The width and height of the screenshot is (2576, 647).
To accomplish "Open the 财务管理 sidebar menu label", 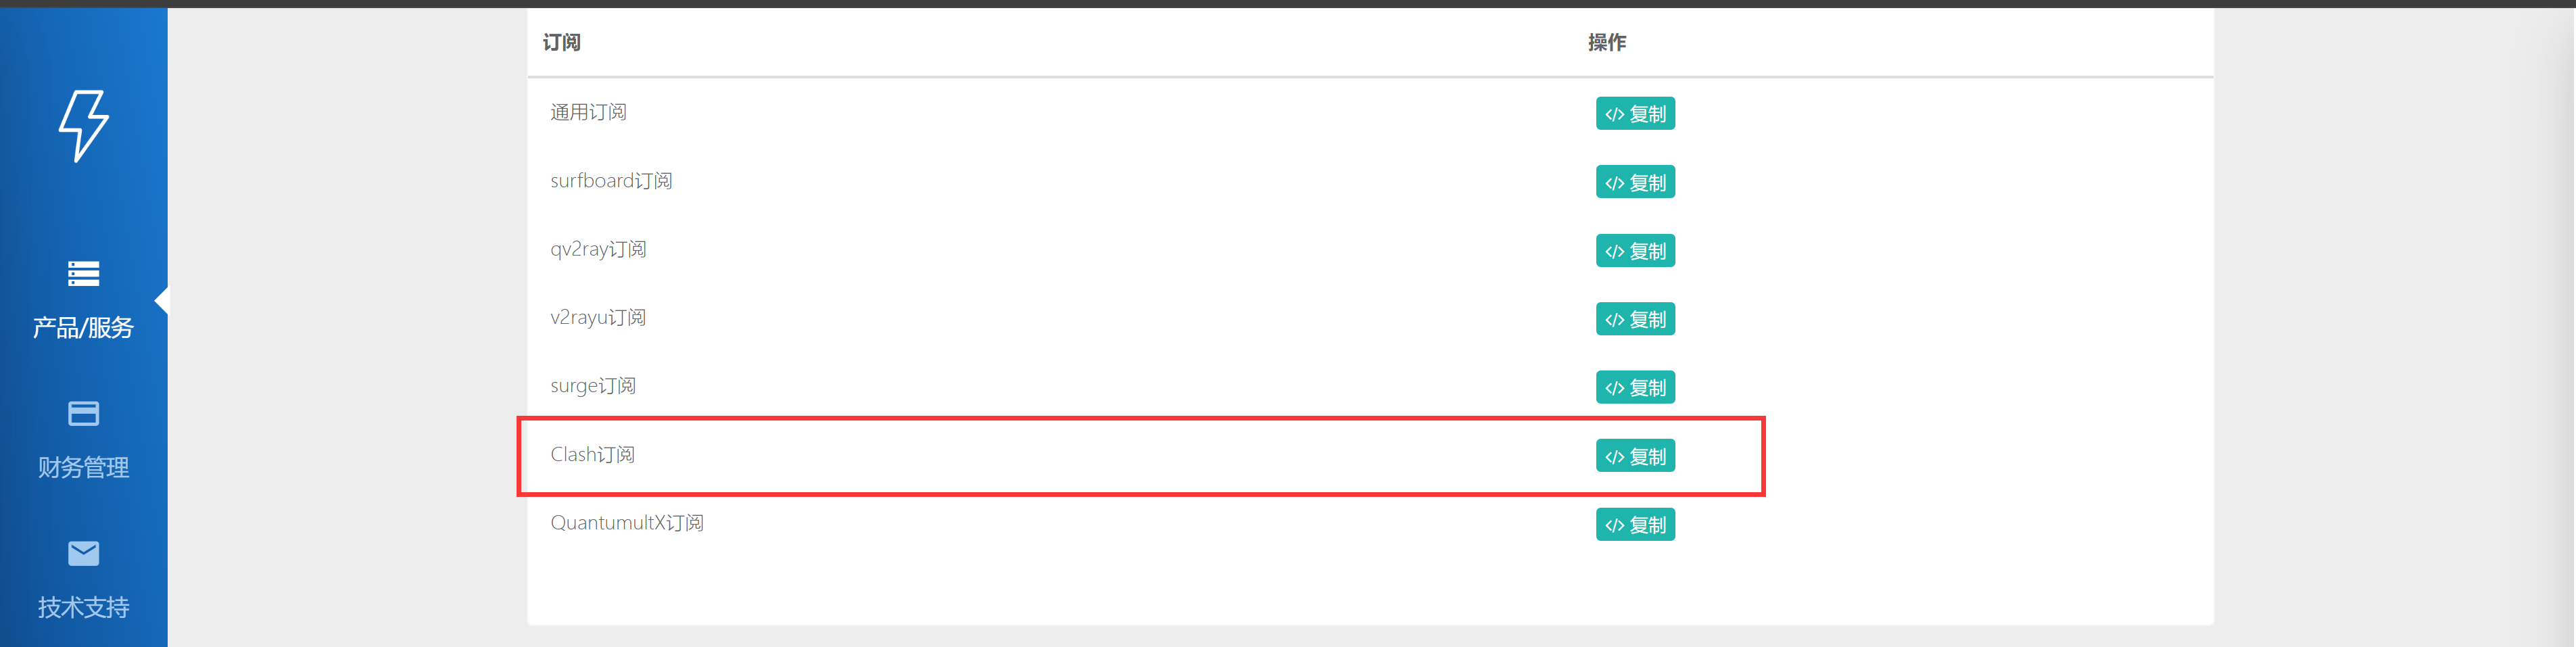I will coord(84,467).
